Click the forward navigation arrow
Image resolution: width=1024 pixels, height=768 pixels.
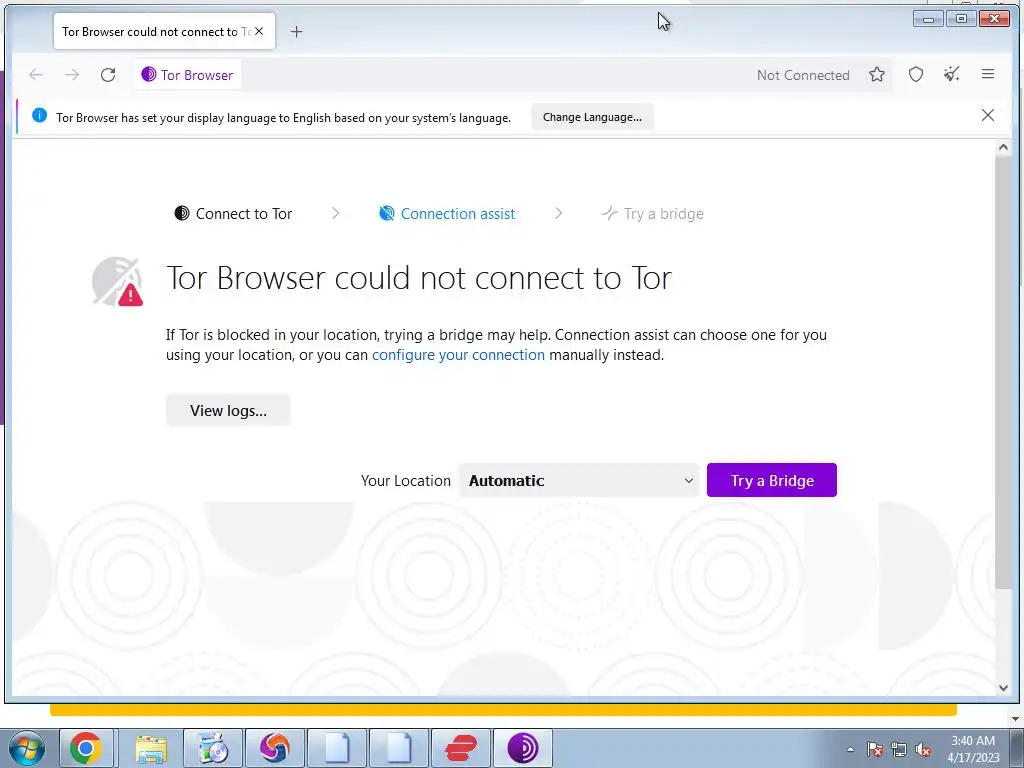point(72,75)
